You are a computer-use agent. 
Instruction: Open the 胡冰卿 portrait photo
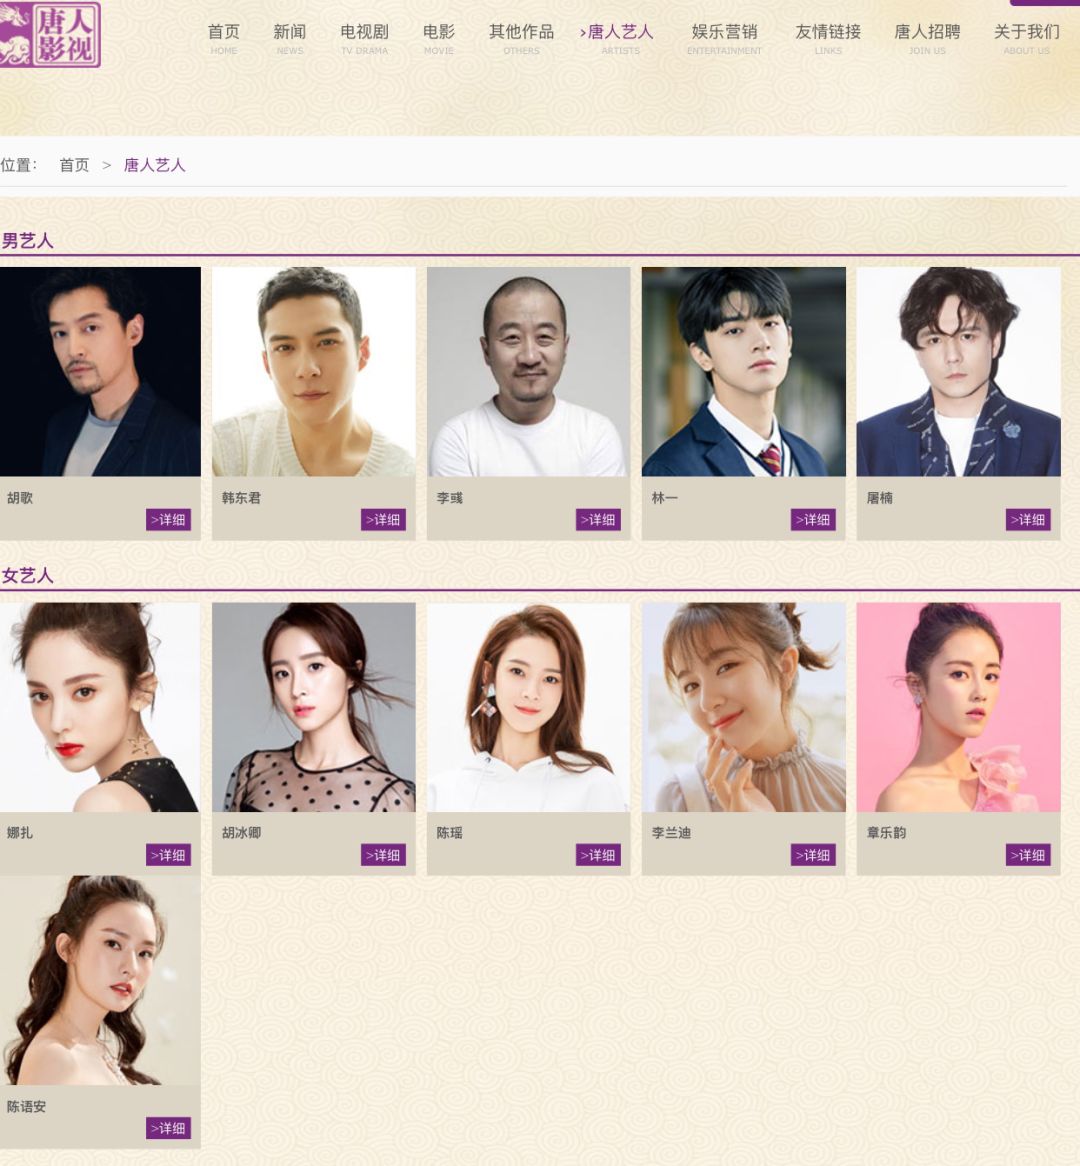tap(314, 707)
